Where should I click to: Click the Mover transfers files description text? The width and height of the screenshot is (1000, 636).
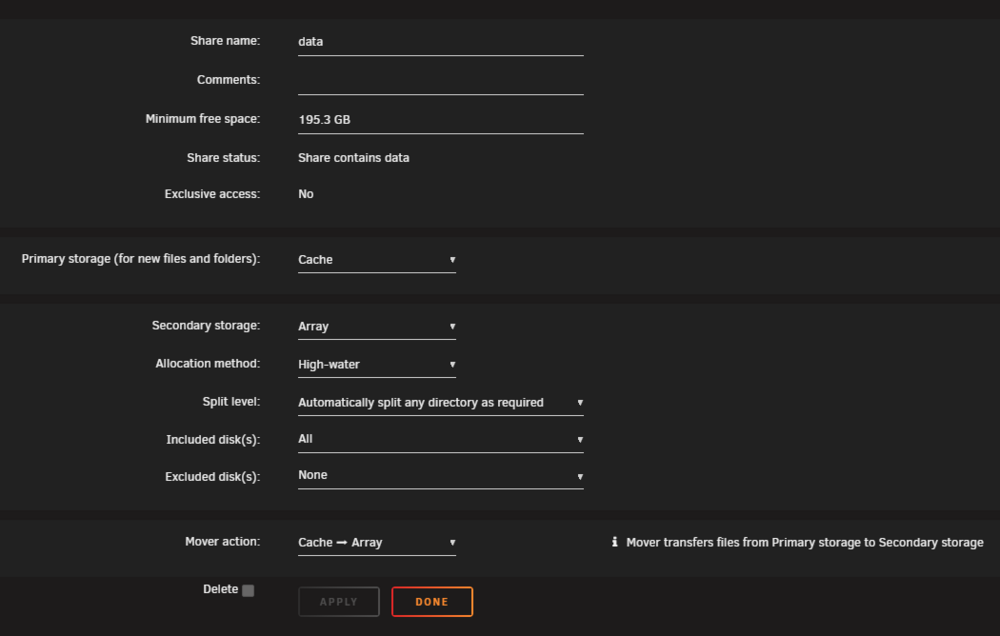point(804,542)
